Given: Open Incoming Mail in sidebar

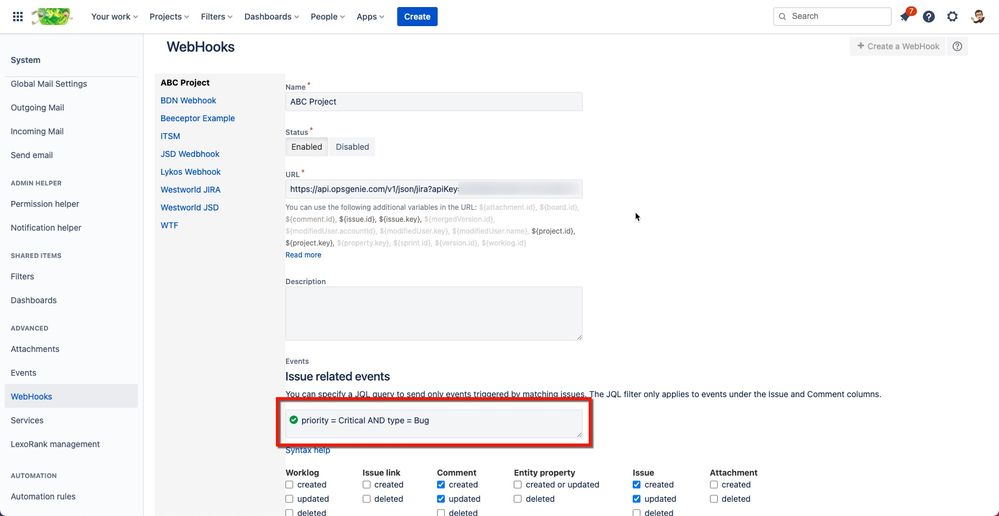Looking at the screenshot, I should pos(37,131).
